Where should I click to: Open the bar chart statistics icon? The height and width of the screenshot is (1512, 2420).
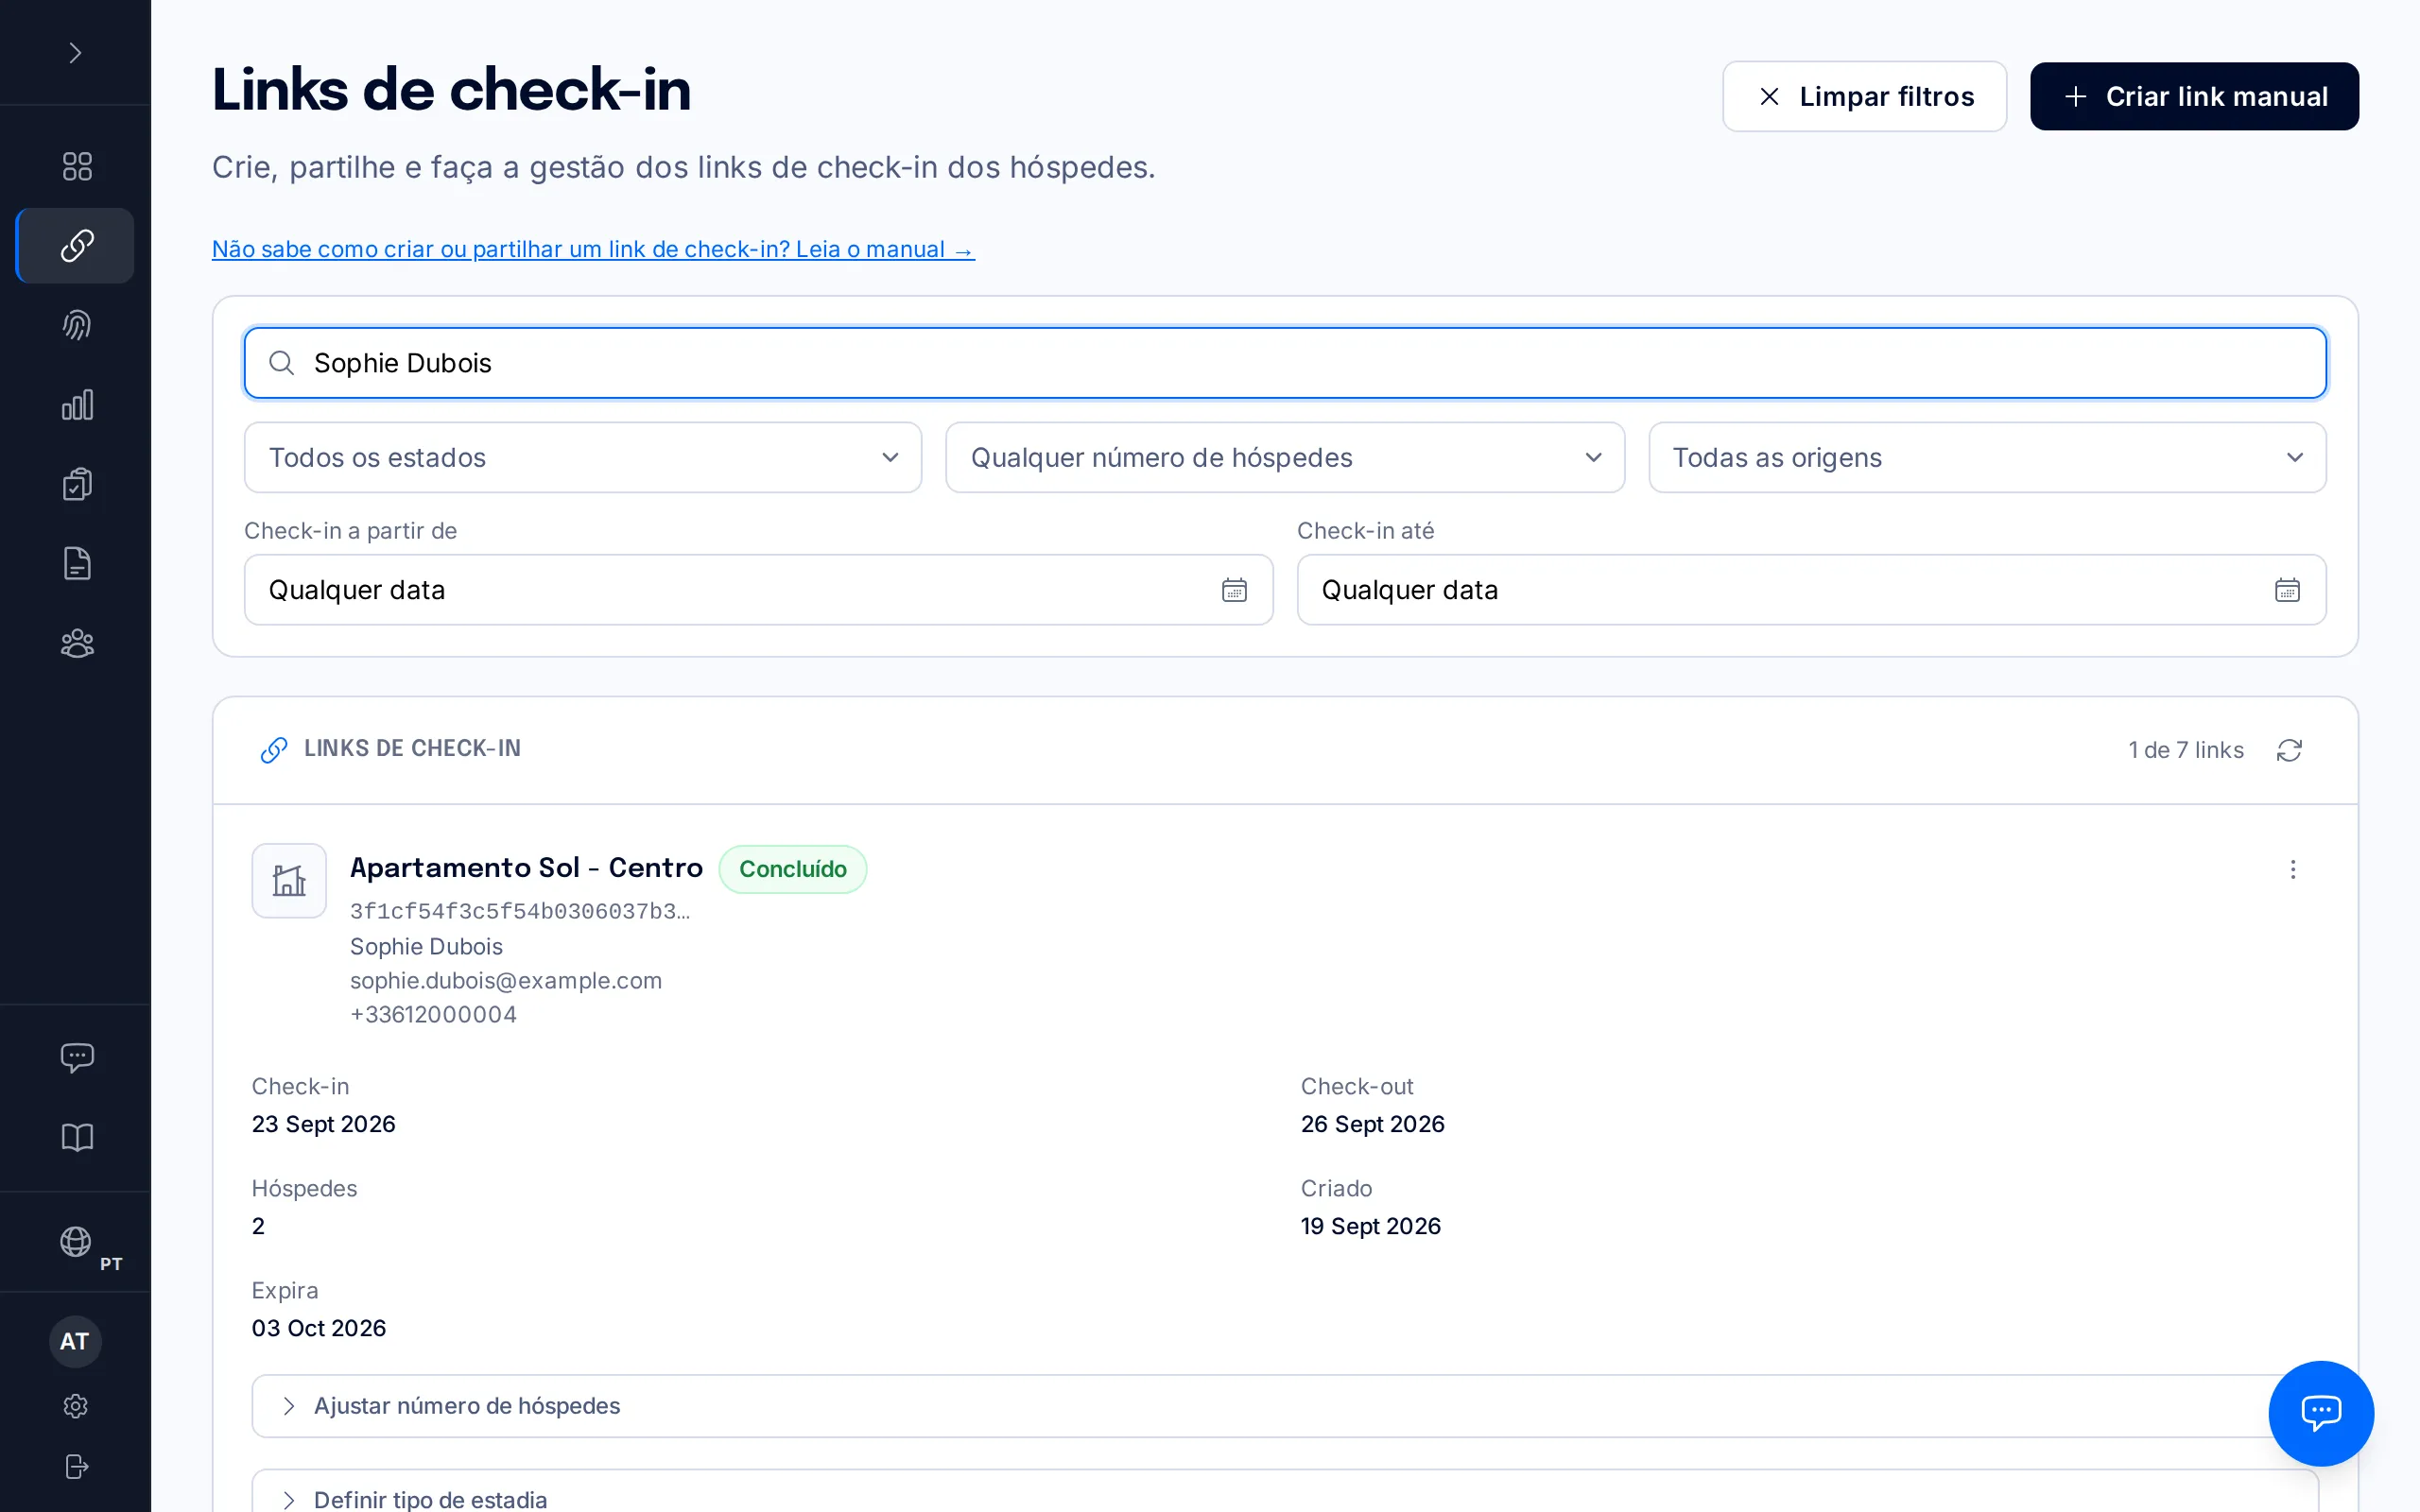[x=77, y=404]
